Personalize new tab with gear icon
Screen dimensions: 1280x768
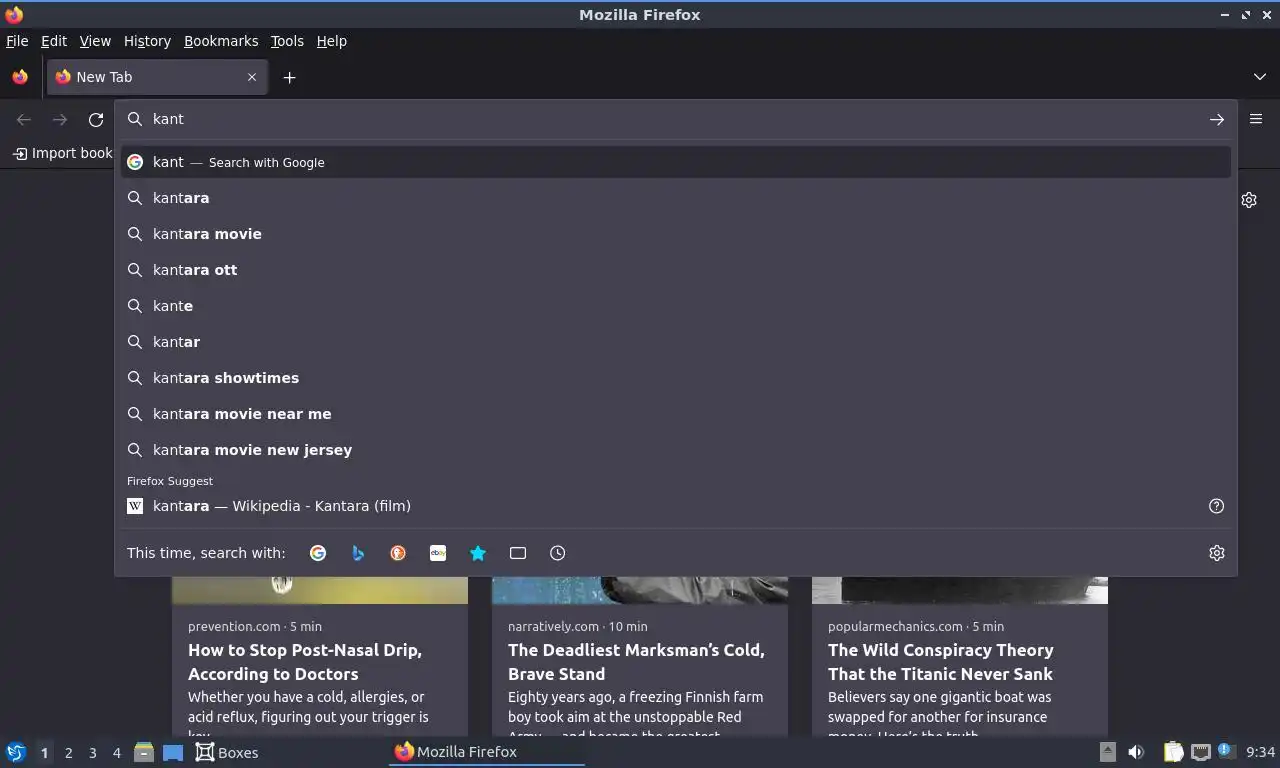pyautogui.click(x=1249, y=200)
